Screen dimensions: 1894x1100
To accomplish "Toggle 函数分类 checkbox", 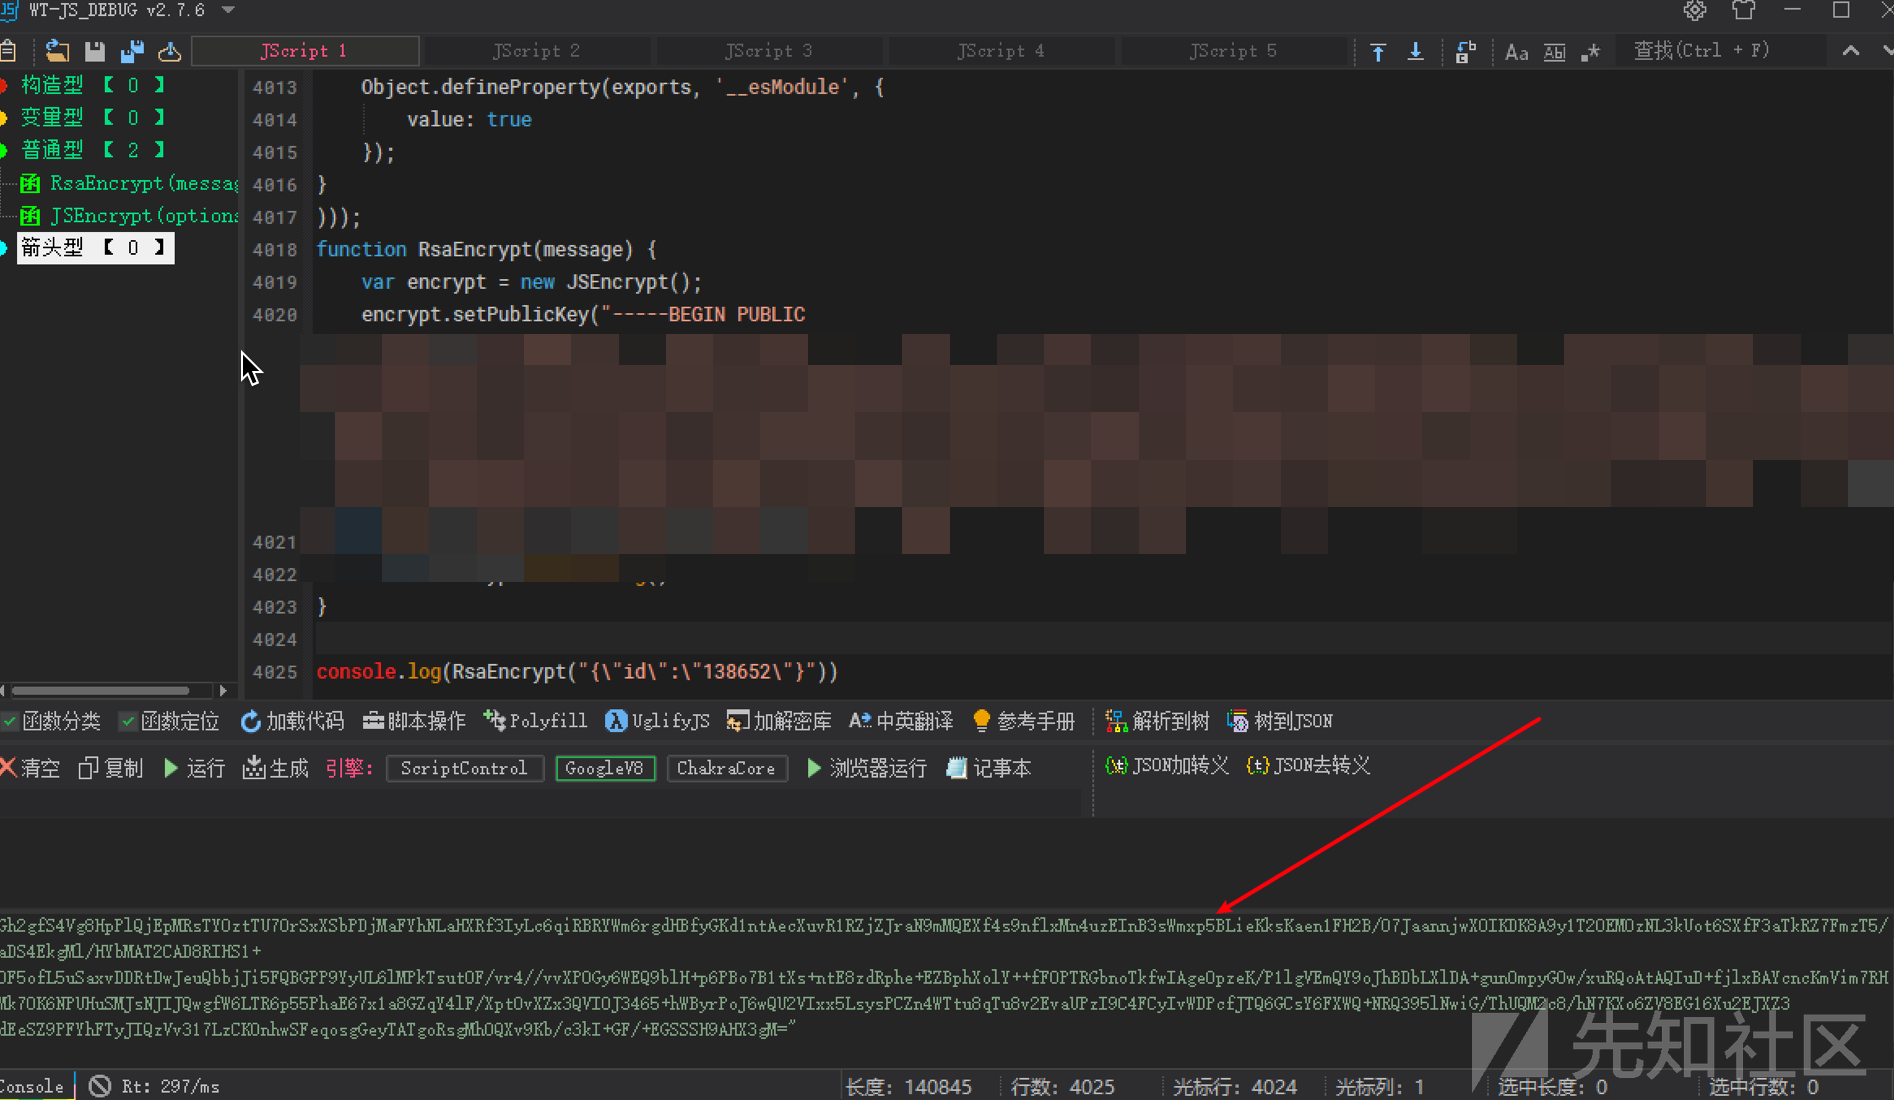I will [52, 721].
